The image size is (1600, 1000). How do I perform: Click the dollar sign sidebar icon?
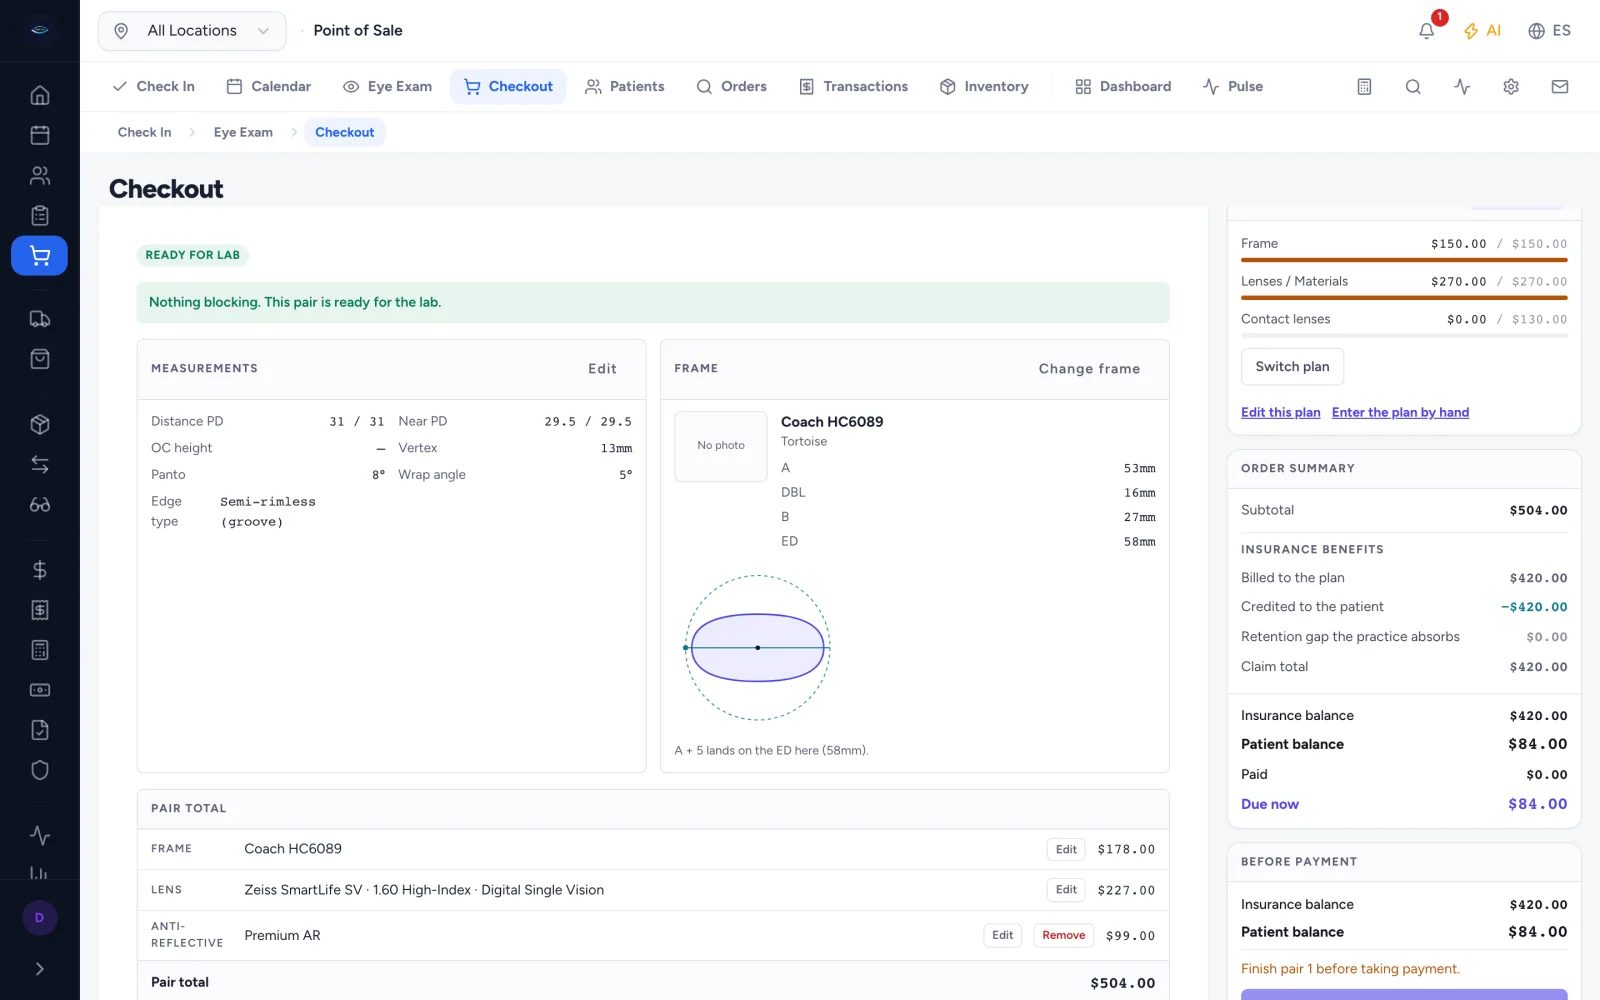pos(39,570)
